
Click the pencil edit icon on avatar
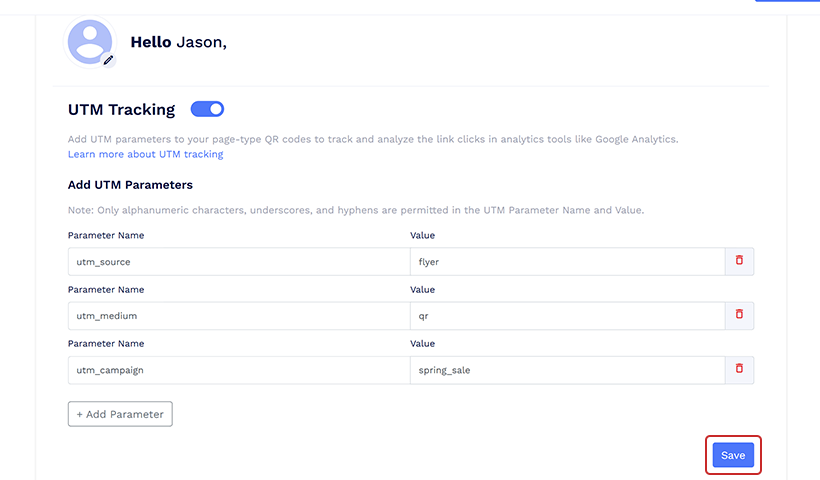pyautogui.click(x=108, y=60)
